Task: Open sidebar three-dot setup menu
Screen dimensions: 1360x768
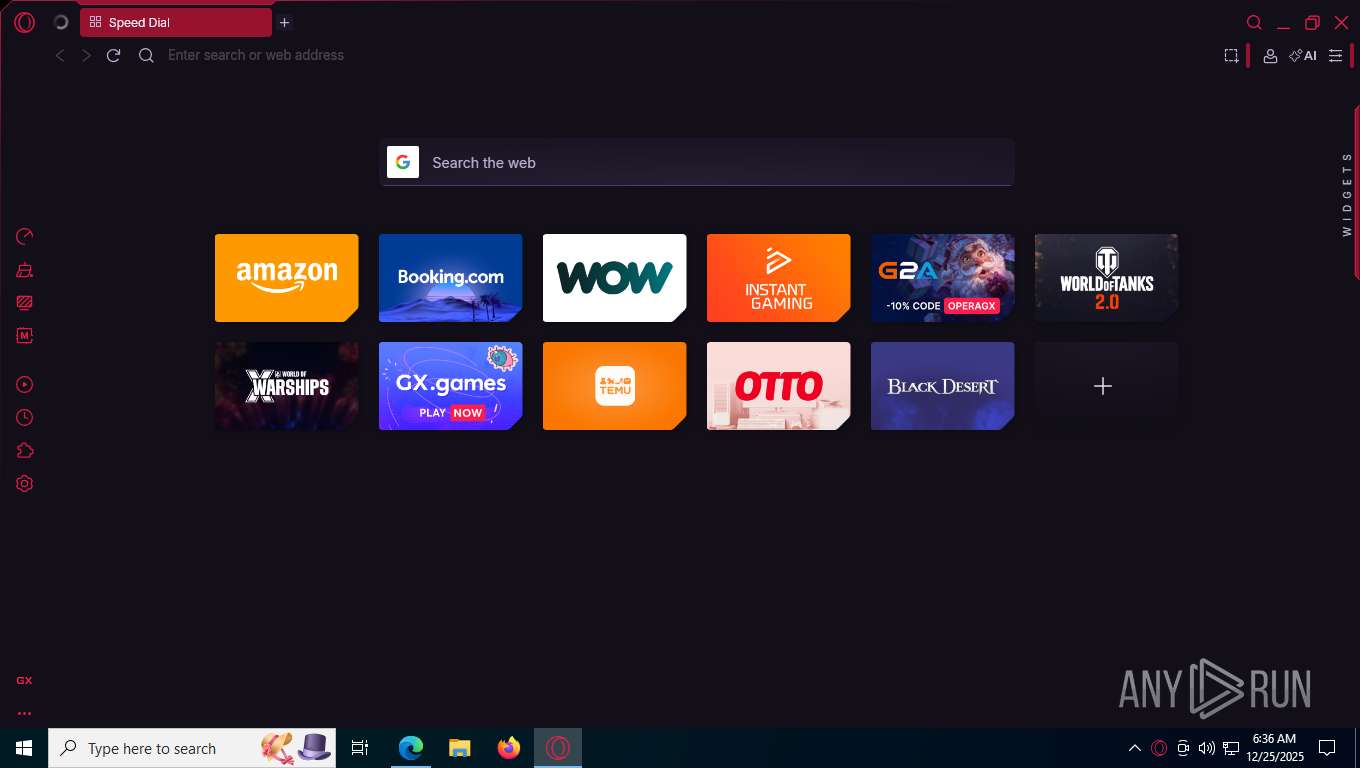Action: click(x=24, y=713)
